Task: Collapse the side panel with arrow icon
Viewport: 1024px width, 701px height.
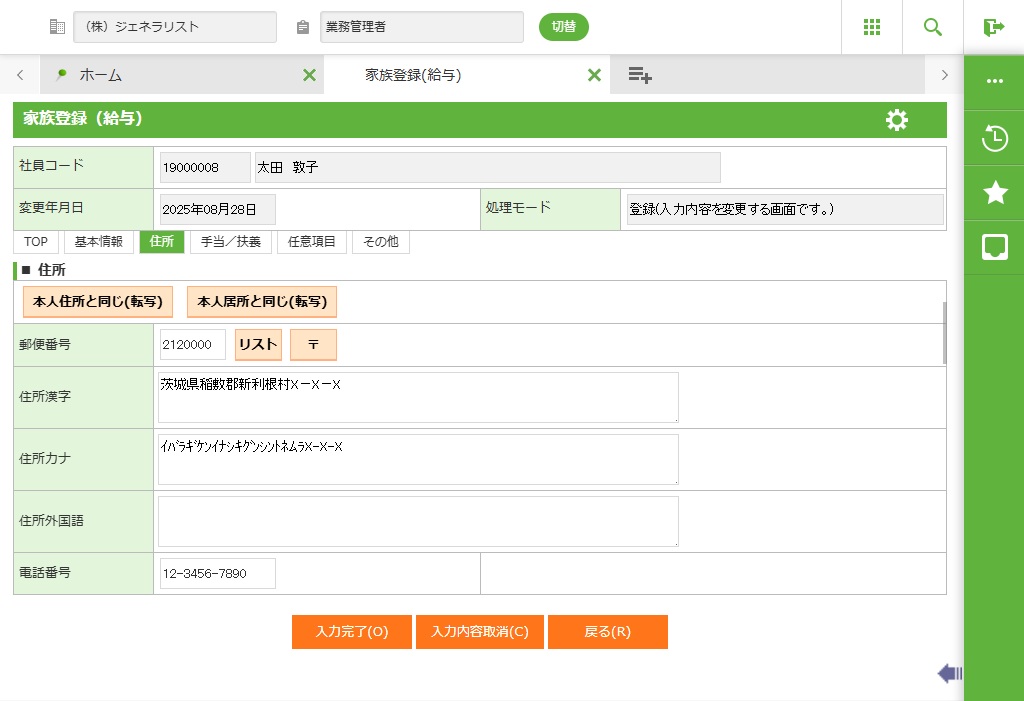Action: (949, 674)
